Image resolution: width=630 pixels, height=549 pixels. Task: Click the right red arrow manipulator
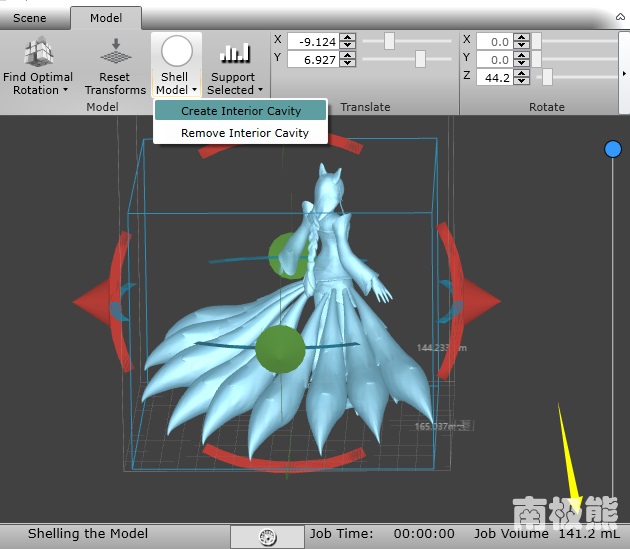[481, 301]
